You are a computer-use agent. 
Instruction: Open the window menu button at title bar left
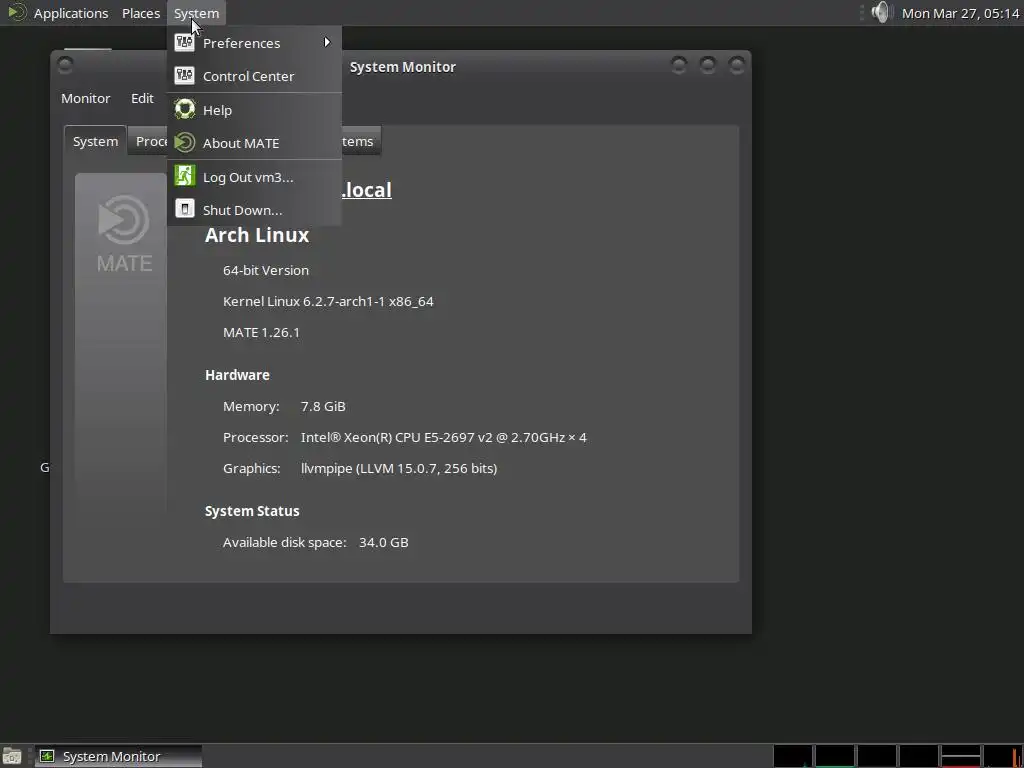click(65, 65)
